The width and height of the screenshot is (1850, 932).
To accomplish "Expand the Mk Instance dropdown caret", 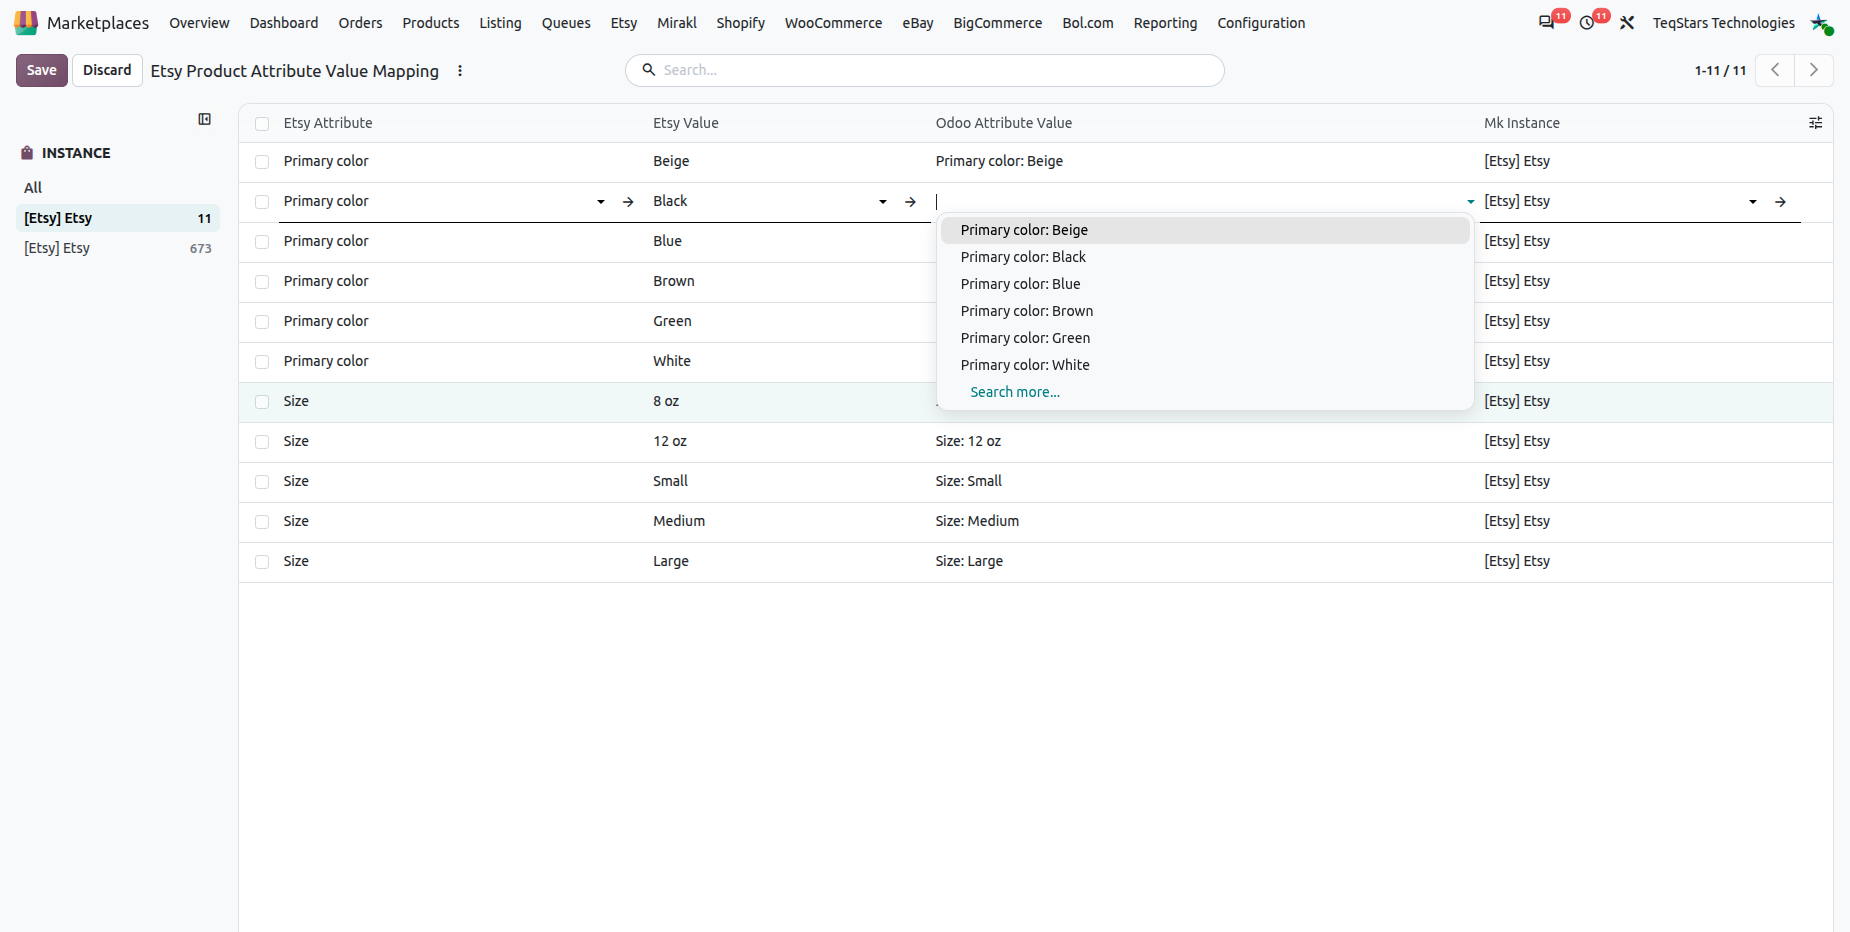I will tap(1753, 202).
